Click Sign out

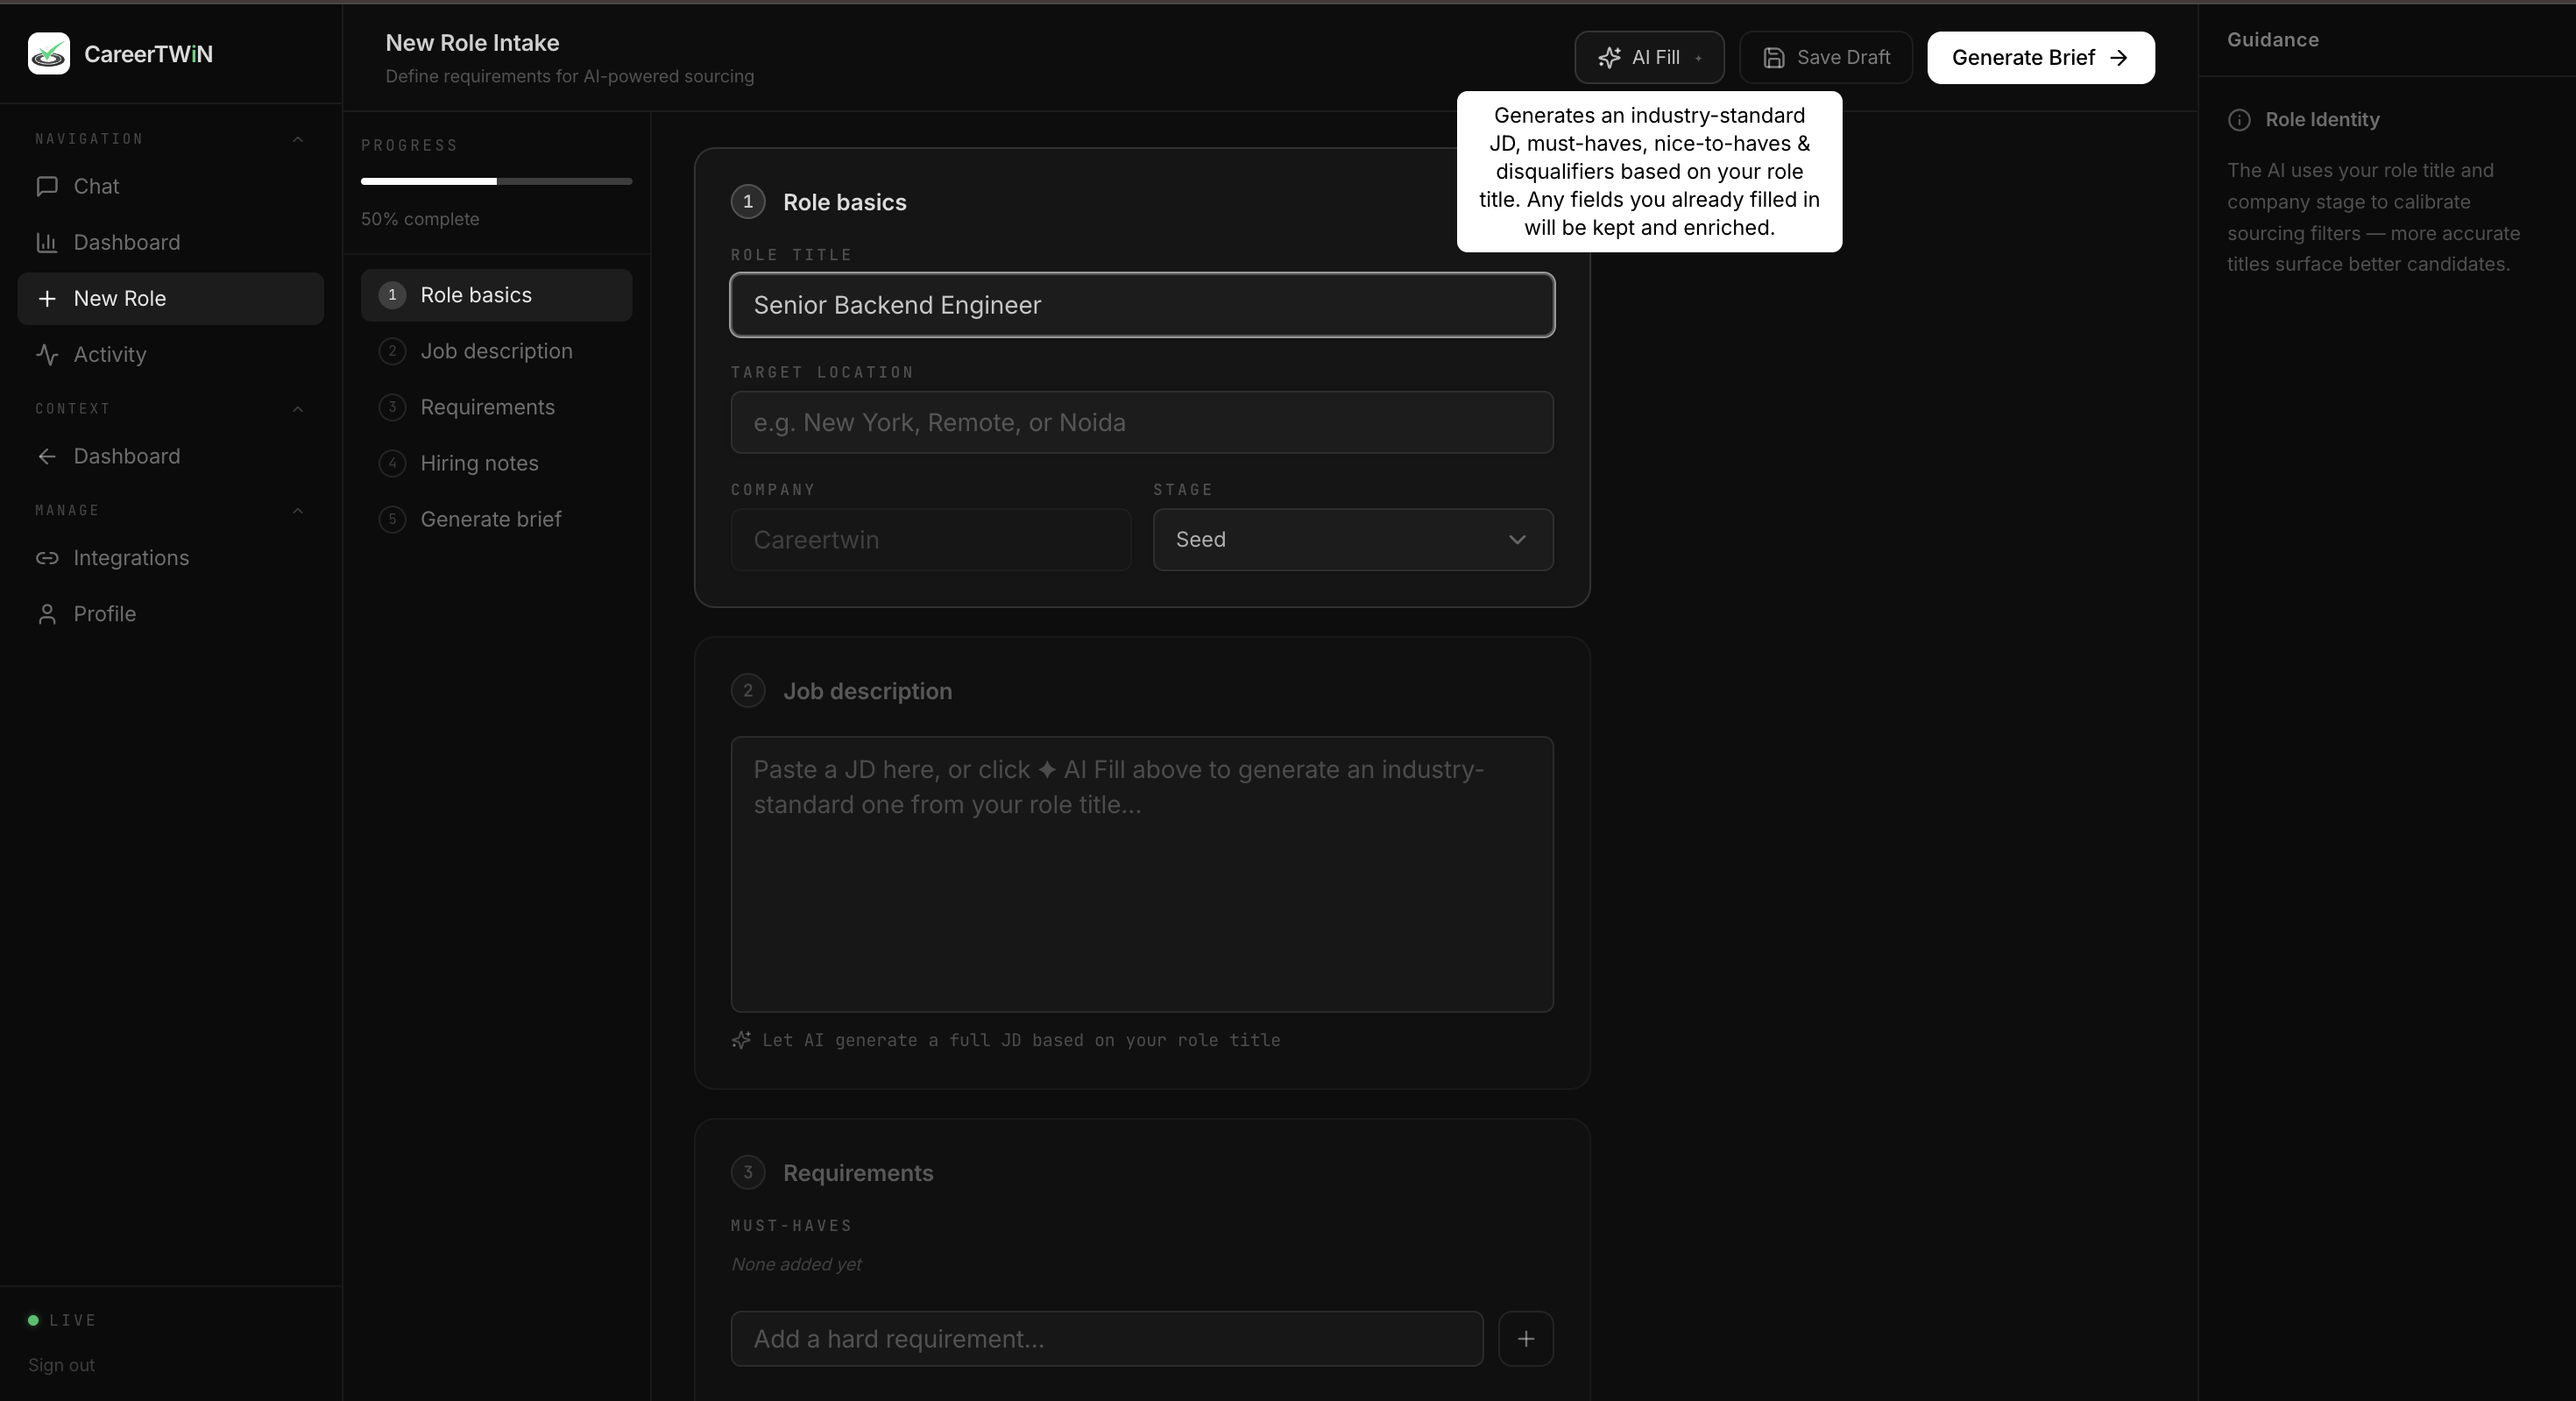[x=61, y=1365]
